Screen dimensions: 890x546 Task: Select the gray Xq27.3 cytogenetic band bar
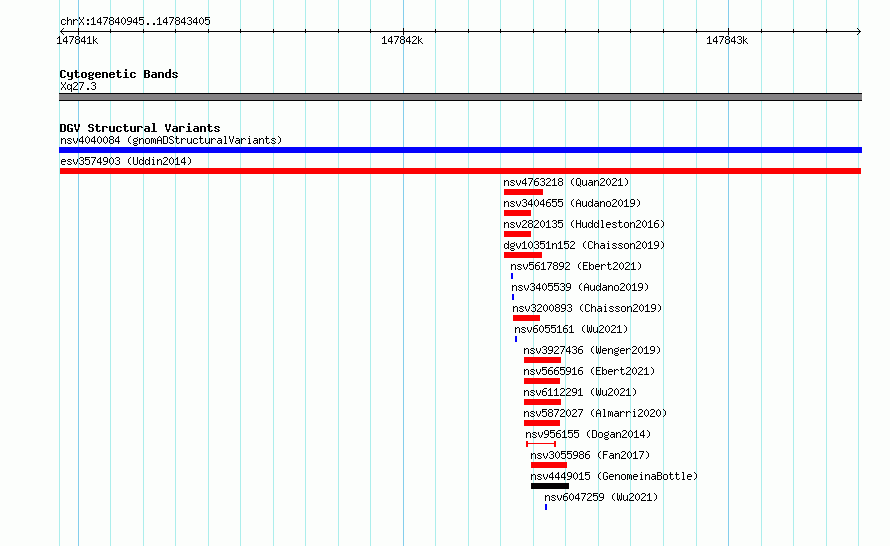[x=460, y=97]
